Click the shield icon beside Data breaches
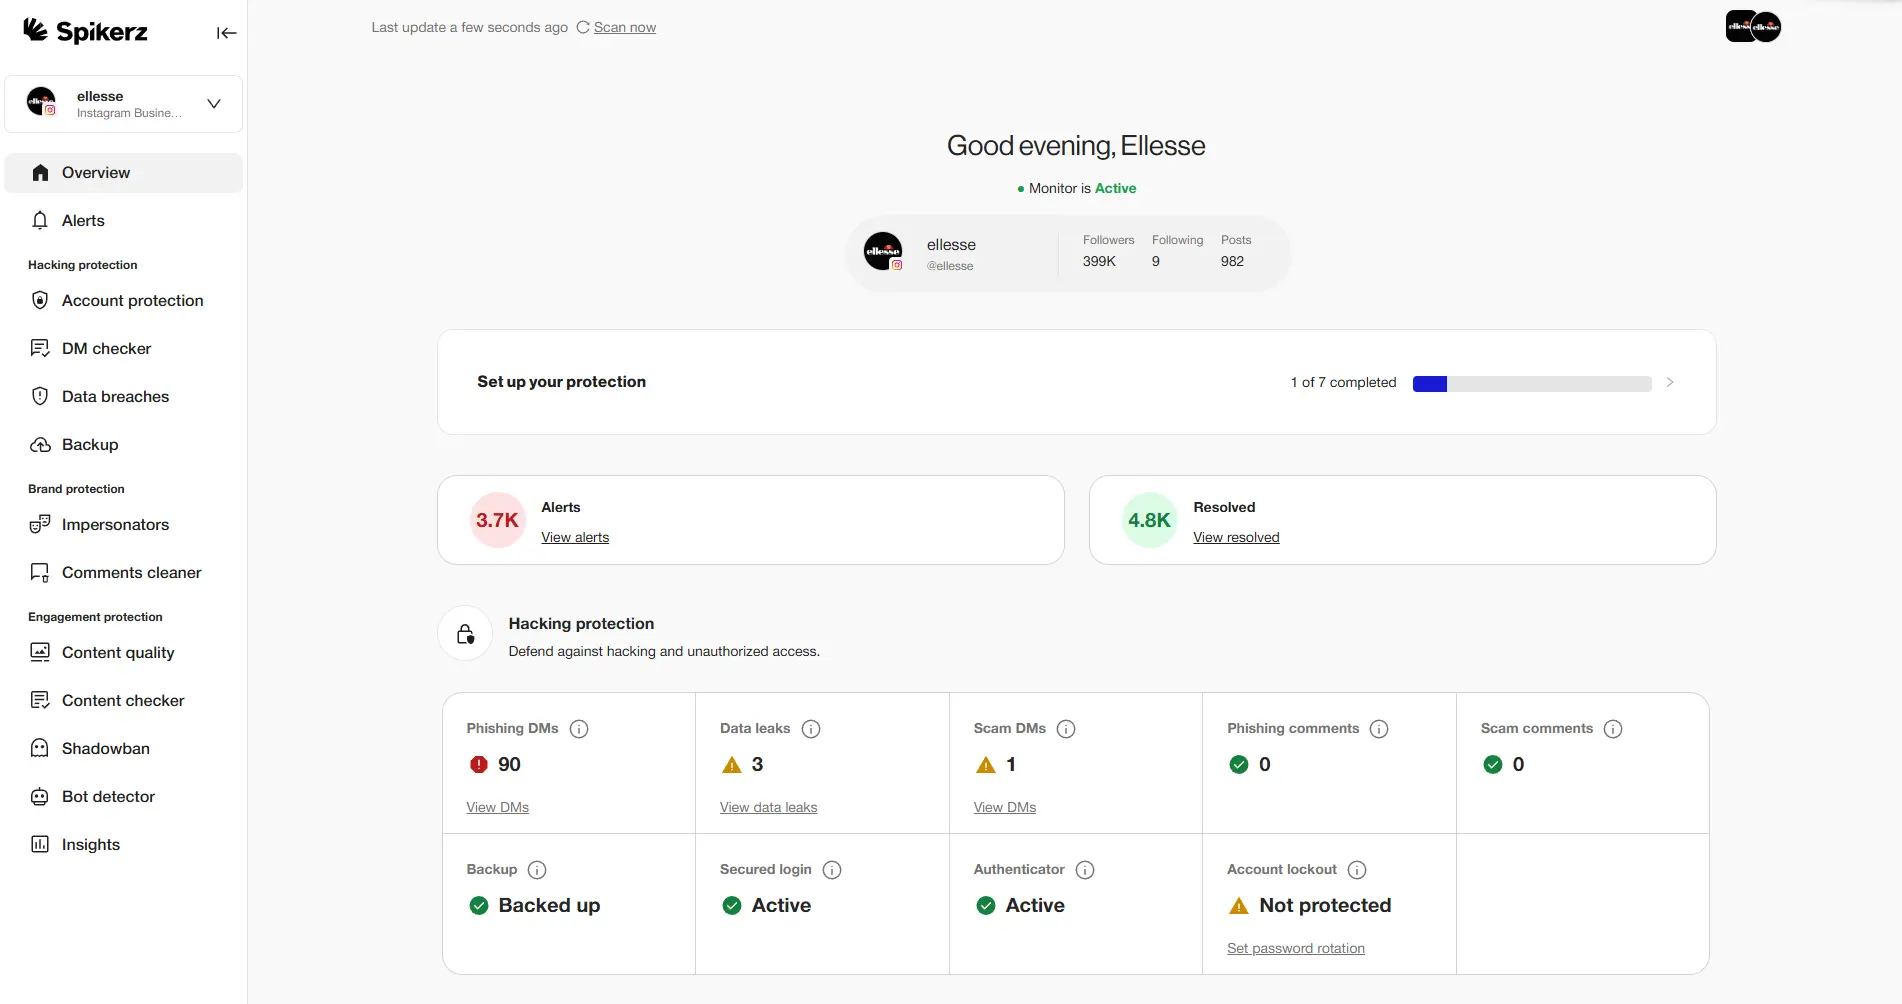This screenshot has height=1004, width=1902. coord(40,396)
